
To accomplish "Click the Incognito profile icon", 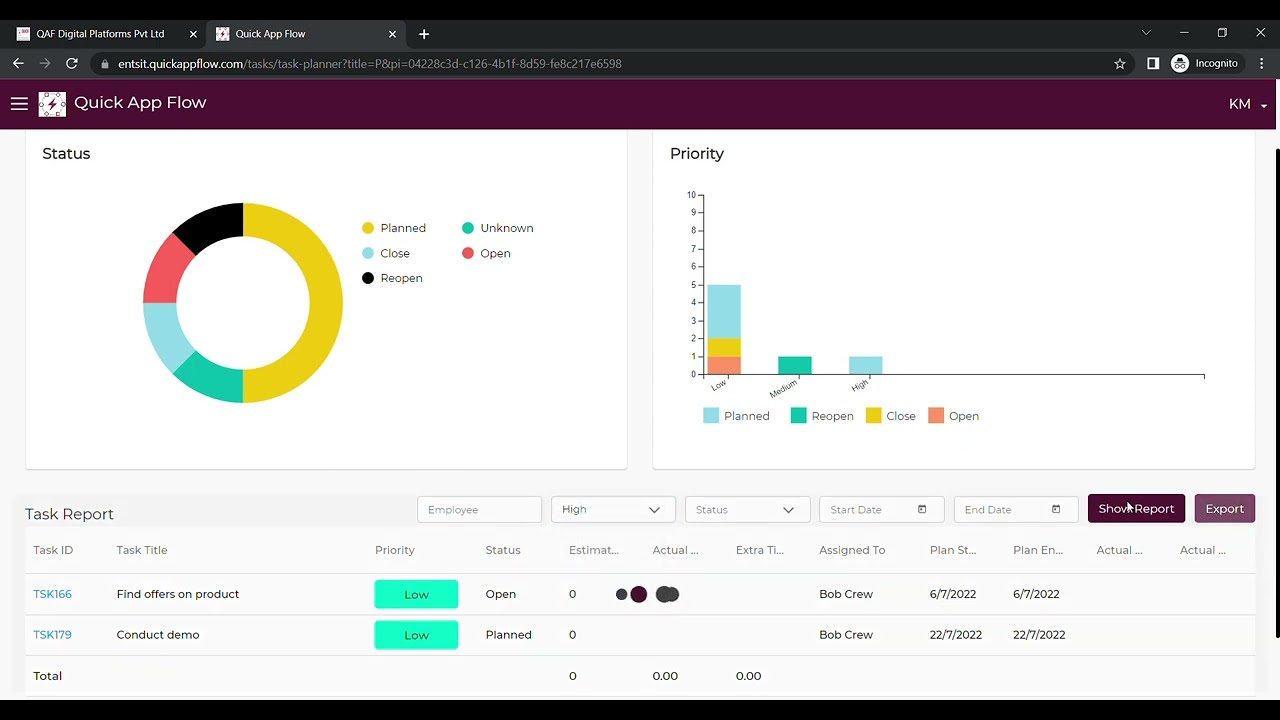I will point(1180,63).
